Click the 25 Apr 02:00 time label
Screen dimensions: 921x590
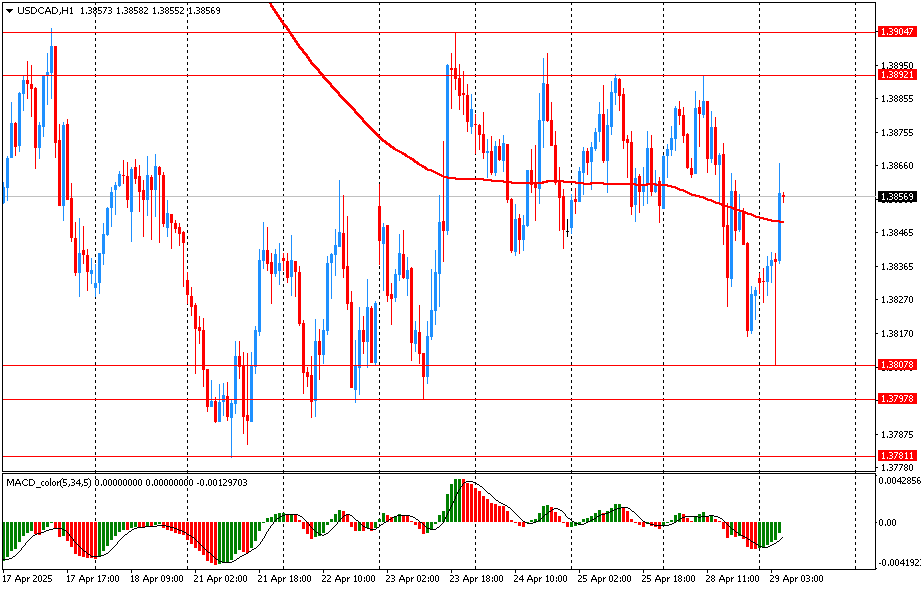pos(602,578)
